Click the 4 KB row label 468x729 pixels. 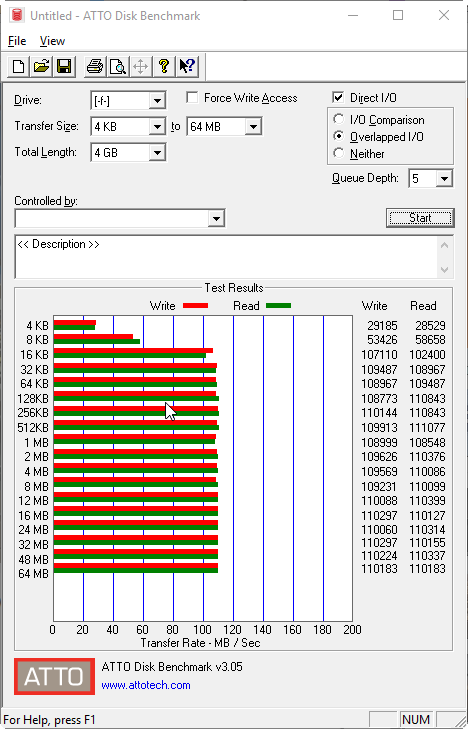[x=37, y=326]
